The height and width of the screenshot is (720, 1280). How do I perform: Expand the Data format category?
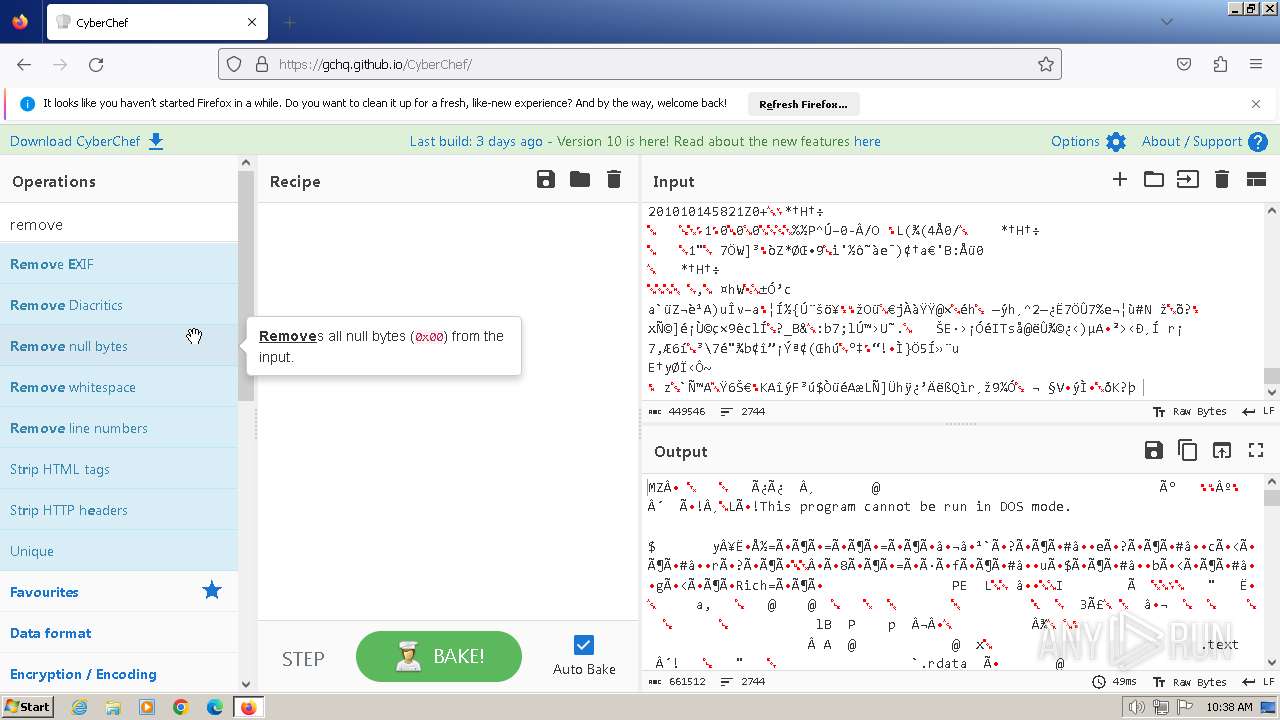tap(119, 633)
